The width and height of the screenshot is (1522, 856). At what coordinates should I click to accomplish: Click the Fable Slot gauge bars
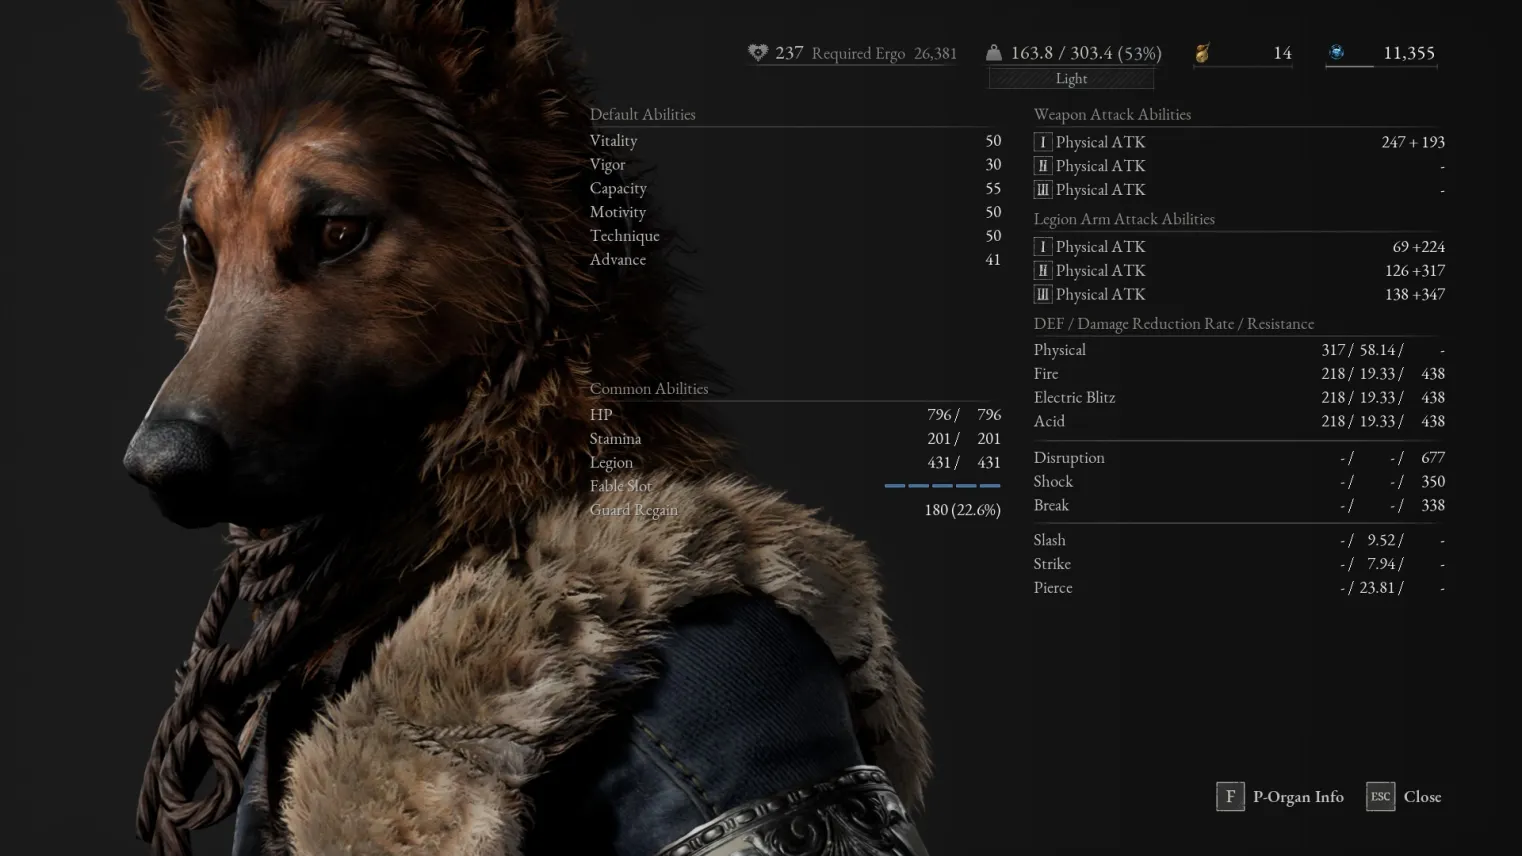click(942, 486)
